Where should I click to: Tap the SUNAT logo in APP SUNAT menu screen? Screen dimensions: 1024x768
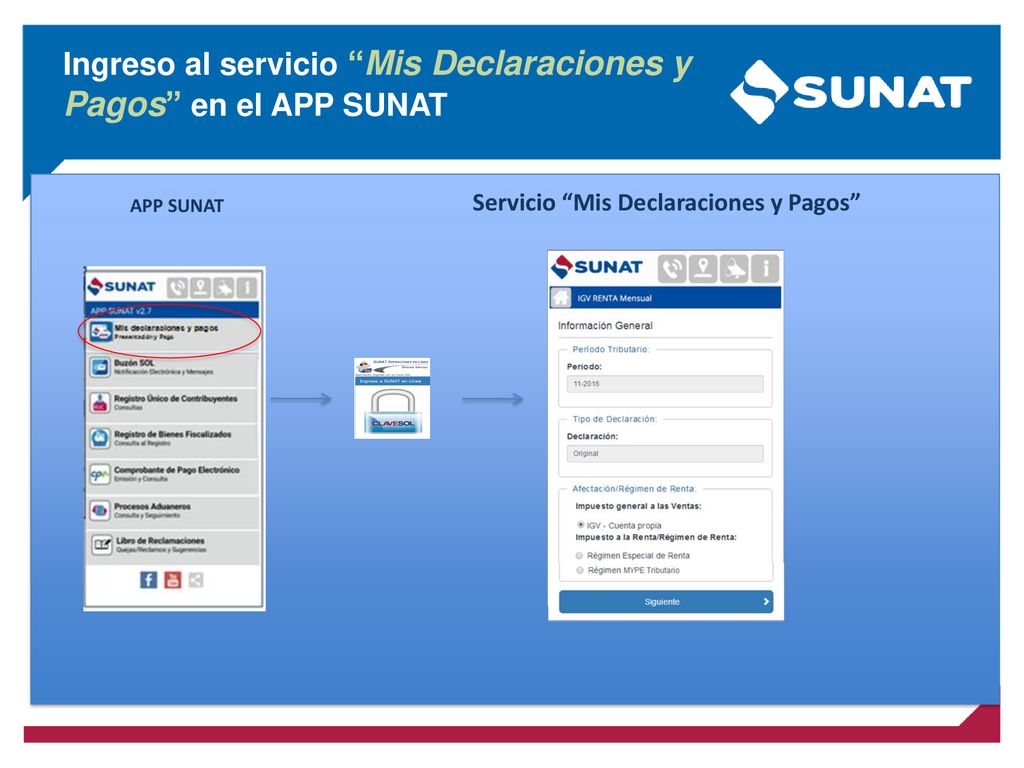(x=121, y=287)
